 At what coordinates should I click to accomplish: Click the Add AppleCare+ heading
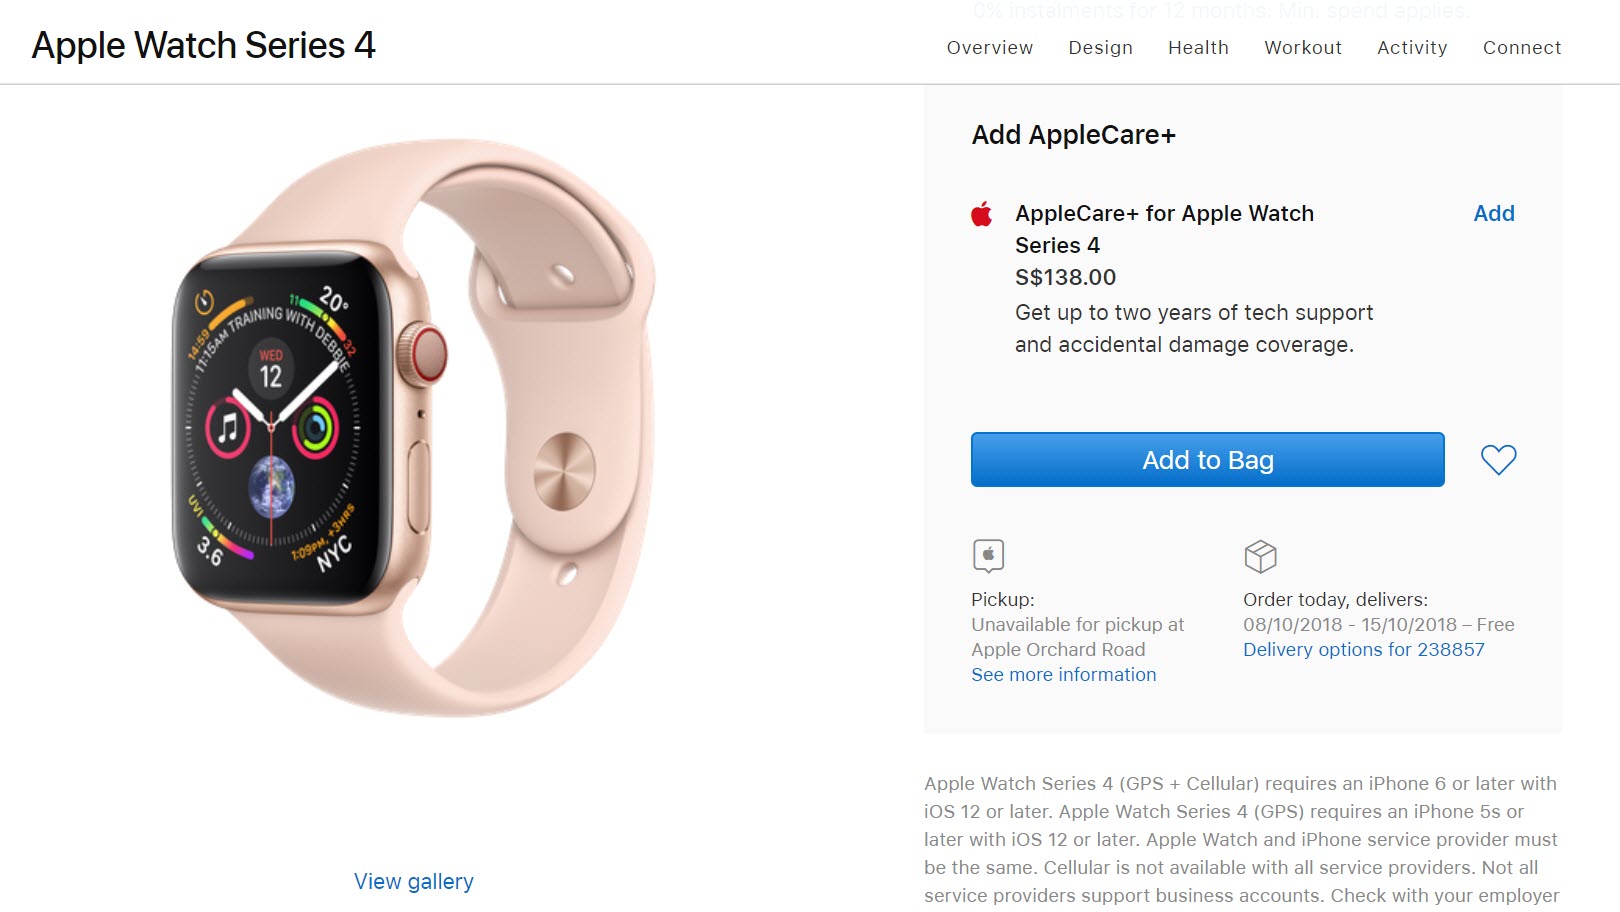(x=1073, y=135)
